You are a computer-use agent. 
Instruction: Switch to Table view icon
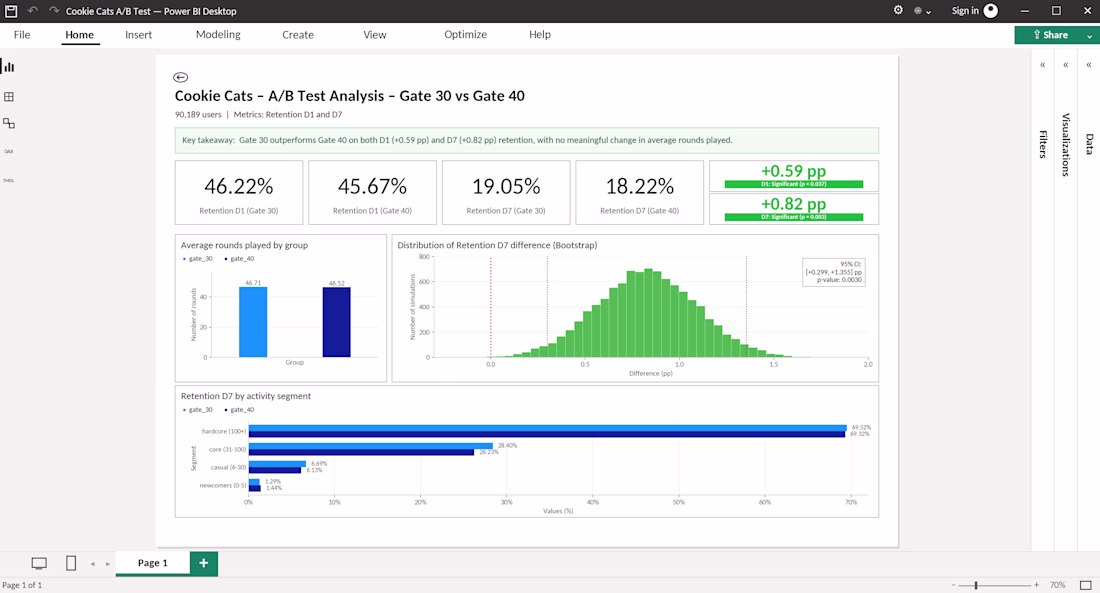pyautogui.click(x=9, y=97)
